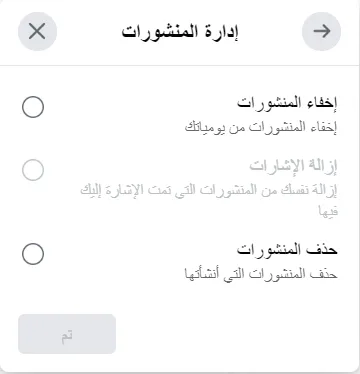
Task: Tap the circular grey X icon background
Action: (x=37, y=31)
